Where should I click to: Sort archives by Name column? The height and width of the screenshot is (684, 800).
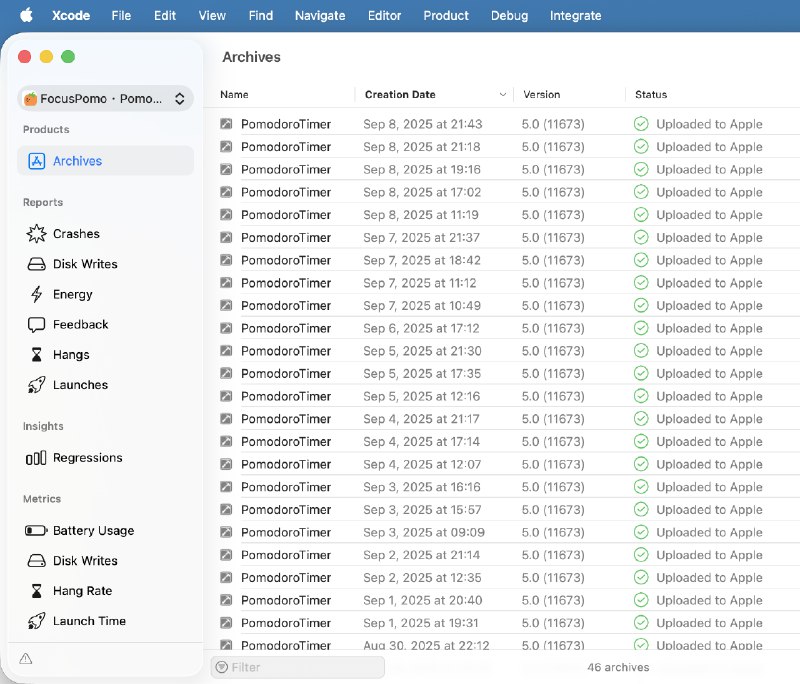click(235, 95)
